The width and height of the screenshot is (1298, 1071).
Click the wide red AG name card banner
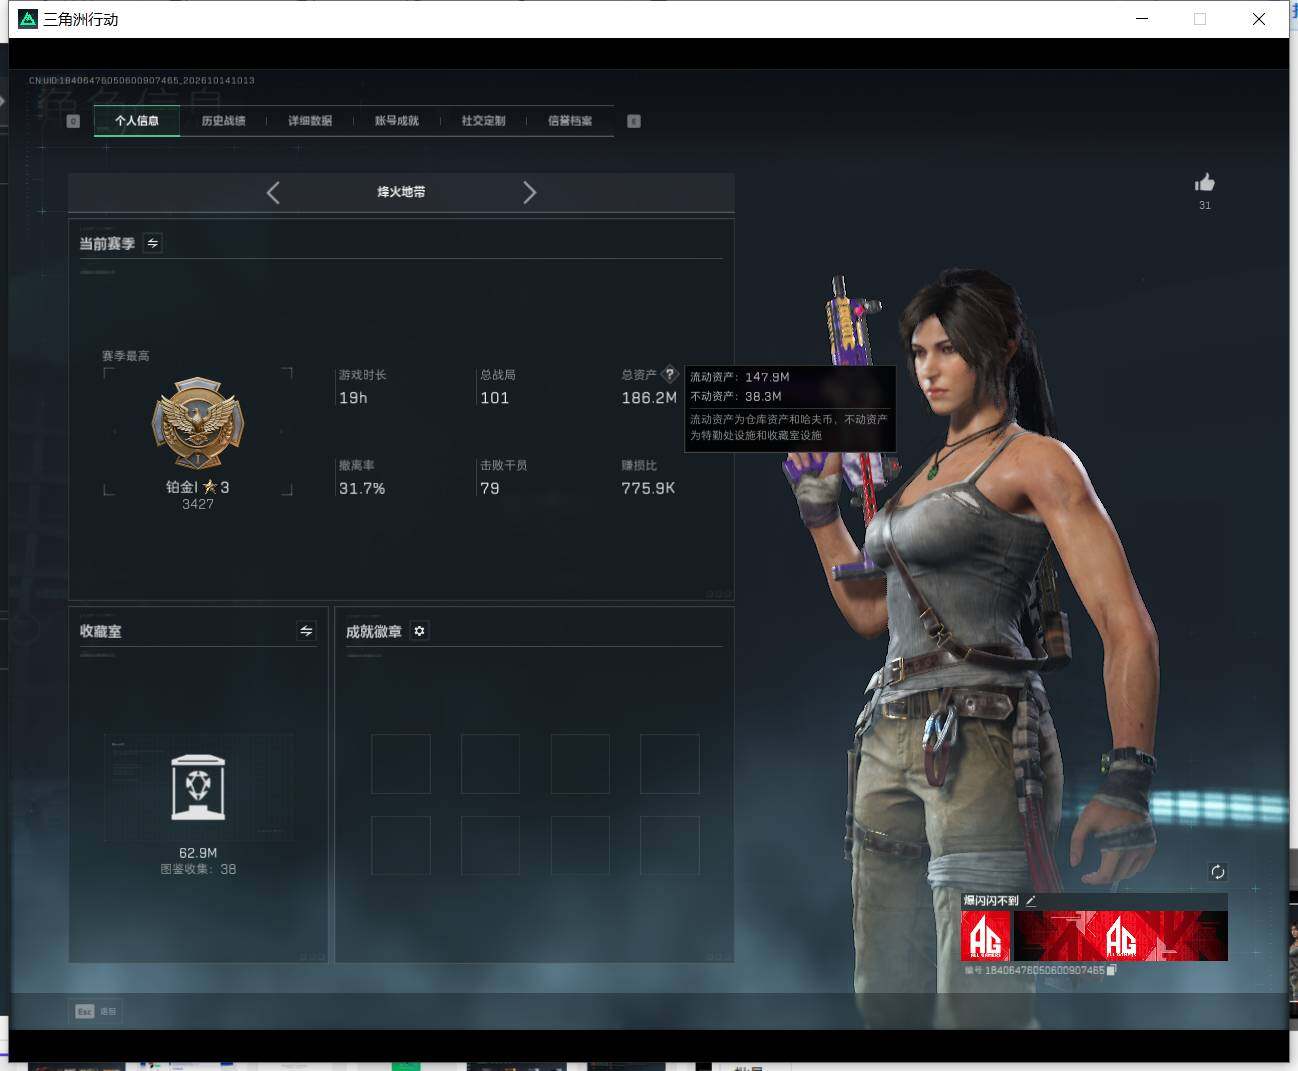pos(1120,936)
